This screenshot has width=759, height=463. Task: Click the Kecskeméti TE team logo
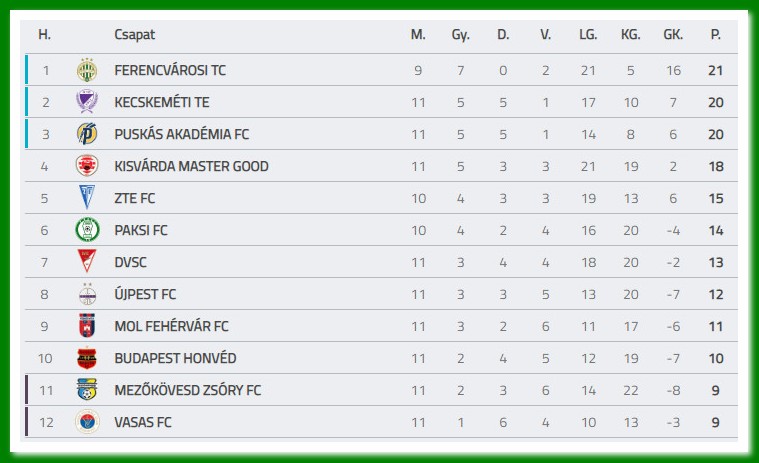tap(87, 102)
